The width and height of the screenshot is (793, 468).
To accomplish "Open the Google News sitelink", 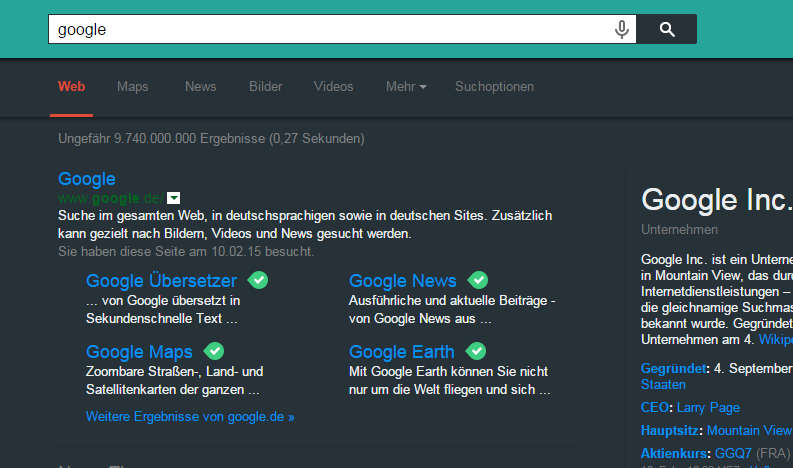I will pos(403,280).
